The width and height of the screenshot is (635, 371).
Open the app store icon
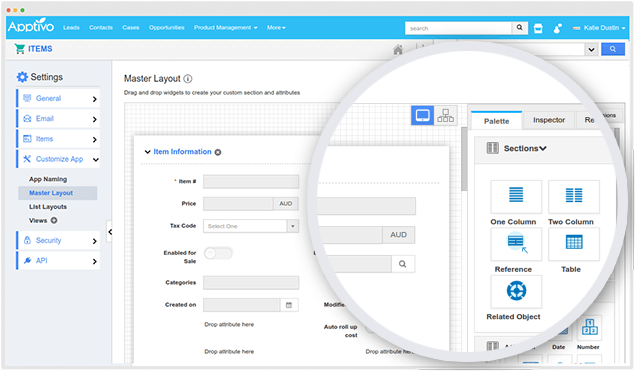point(538,28)
